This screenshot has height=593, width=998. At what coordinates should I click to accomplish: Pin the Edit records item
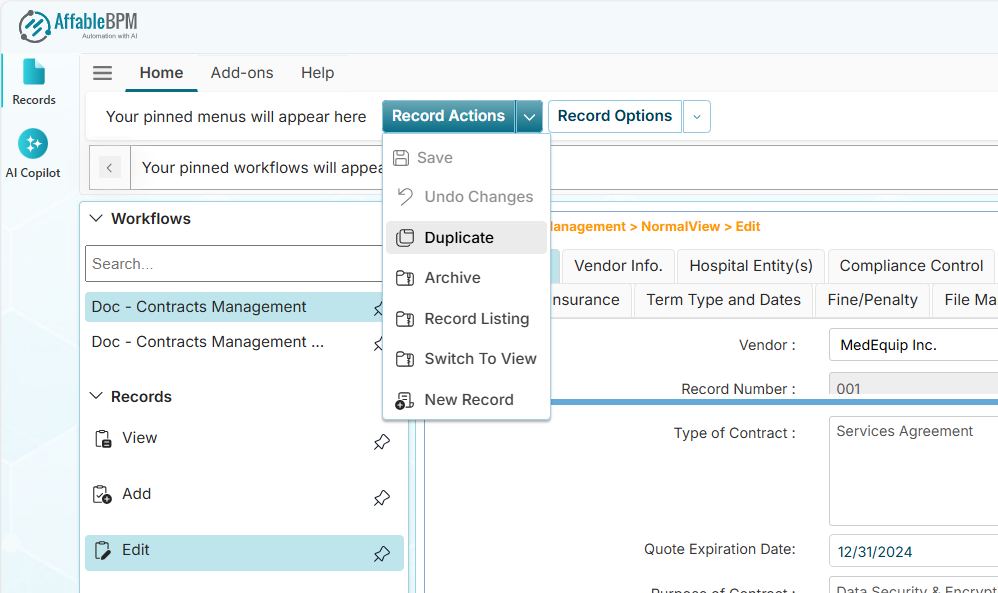point(382,553)
